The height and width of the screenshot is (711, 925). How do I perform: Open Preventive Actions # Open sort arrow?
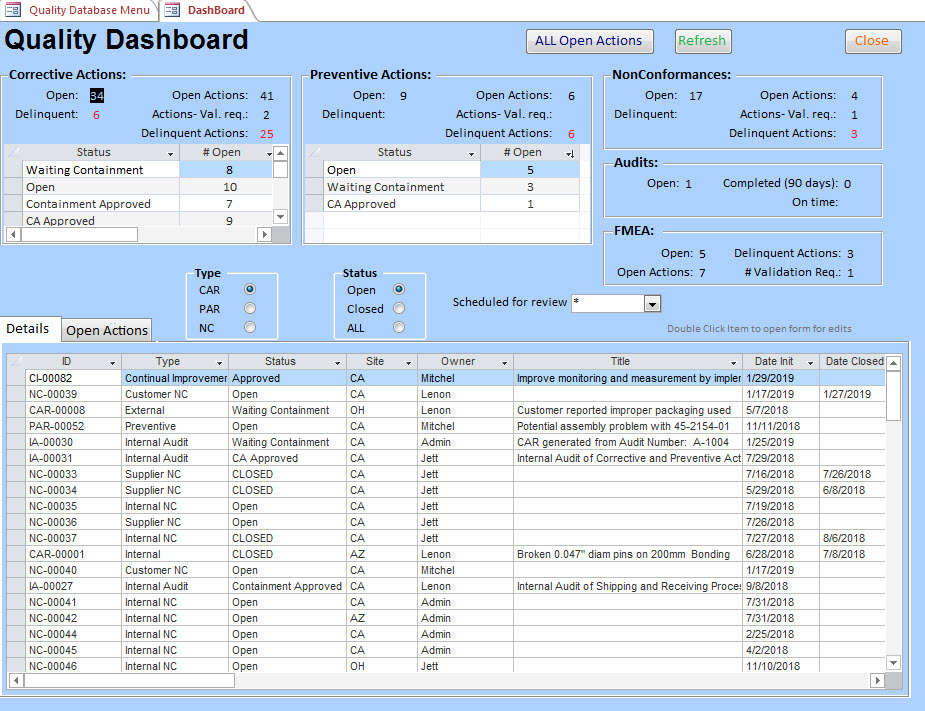point(570,153)
